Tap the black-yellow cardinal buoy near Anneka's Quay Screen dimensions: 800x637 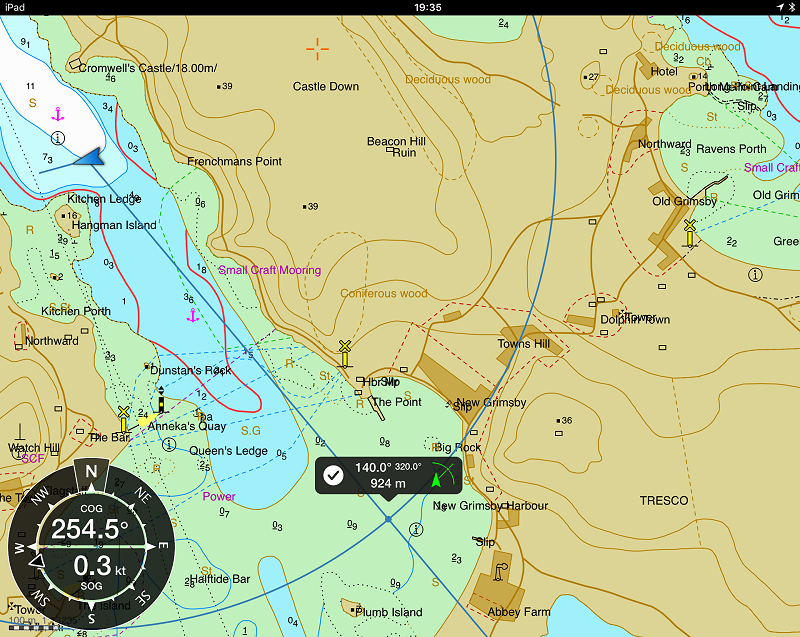161,400
